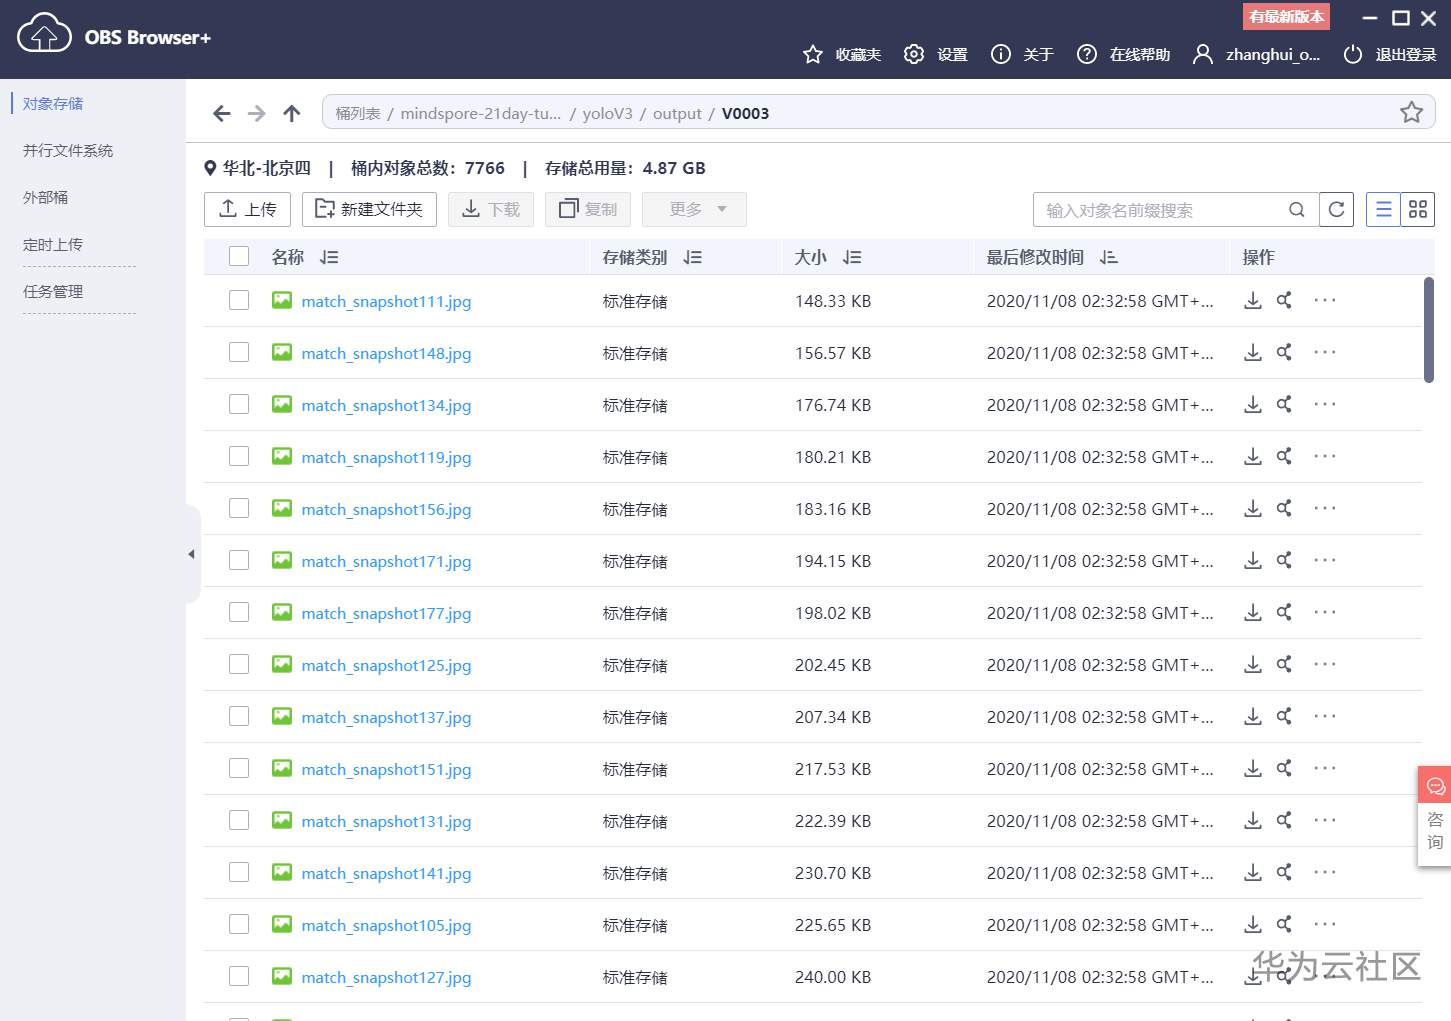Go up one folder level arrow
1451x1021 pixels.
point(291,113)
